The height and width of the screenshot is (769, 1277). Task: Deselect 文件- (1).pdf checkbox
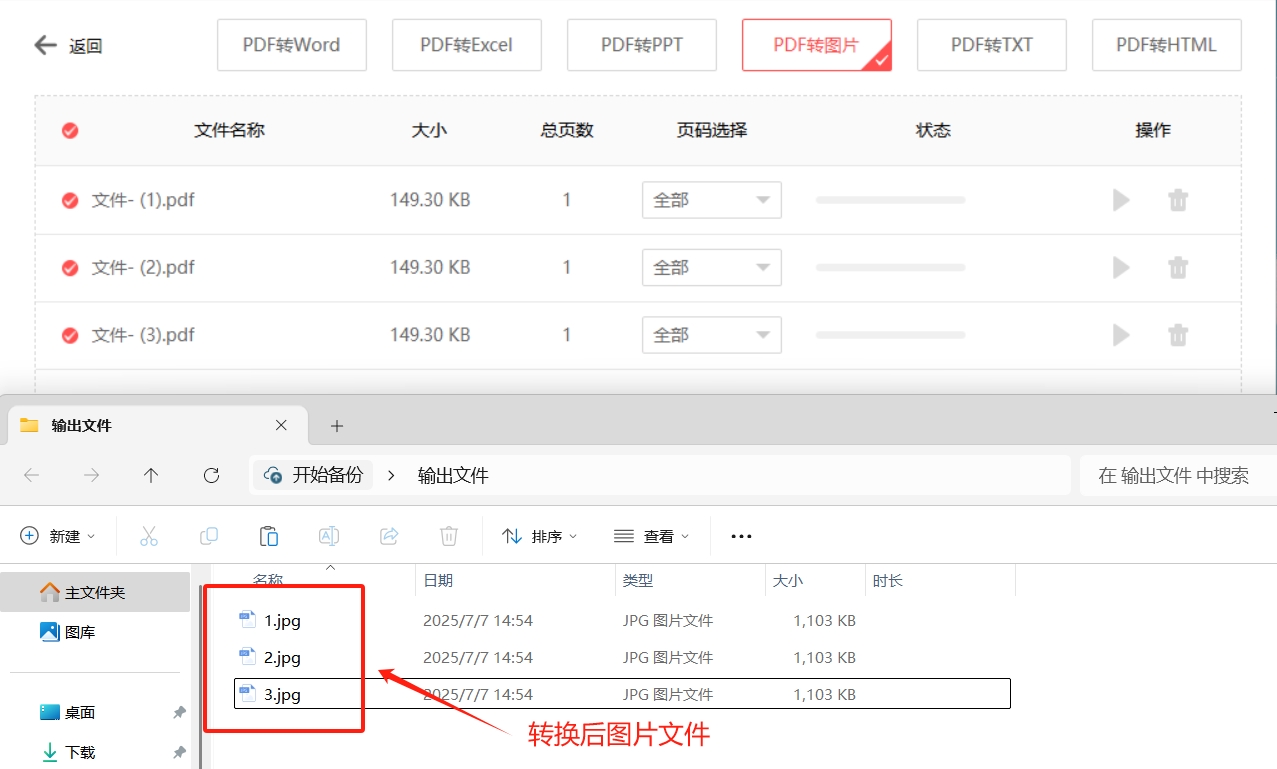[x=69, y=199]
